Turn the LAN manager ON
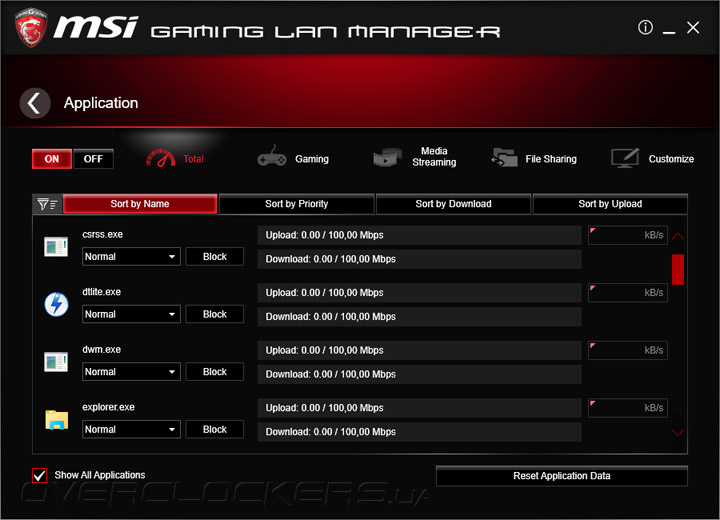Image resolution: width=720 pixels, height=520 pixels. click(x=52, y=159)
